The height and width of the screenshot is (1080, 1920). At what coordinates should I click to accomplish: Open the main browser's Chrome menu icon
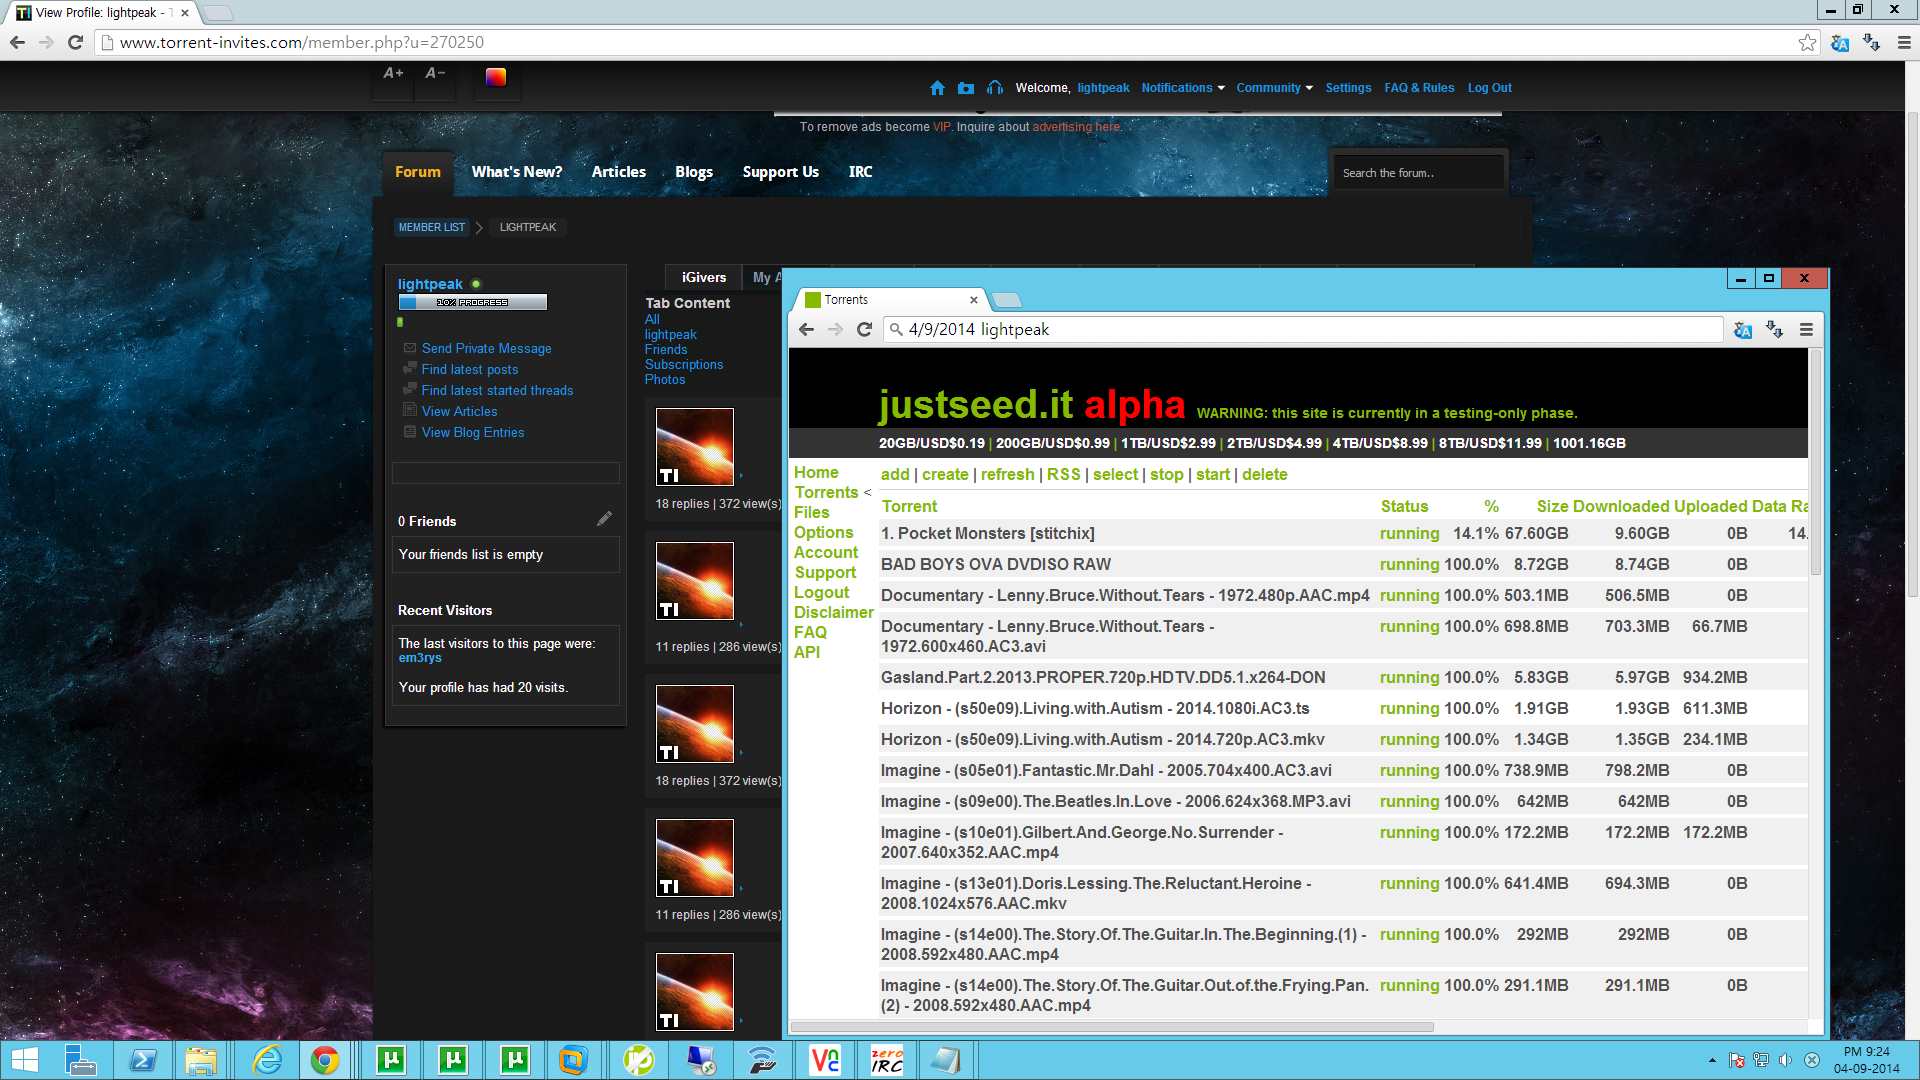(x=1904, y=42)
